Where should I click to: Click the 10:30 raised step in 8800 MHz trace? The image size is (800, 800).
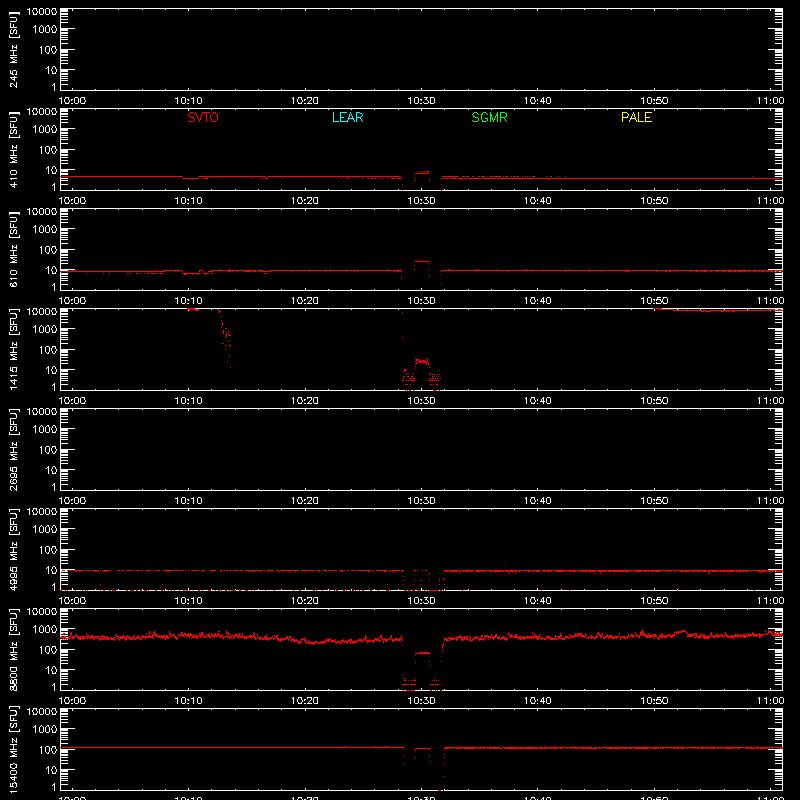(422, 653)
